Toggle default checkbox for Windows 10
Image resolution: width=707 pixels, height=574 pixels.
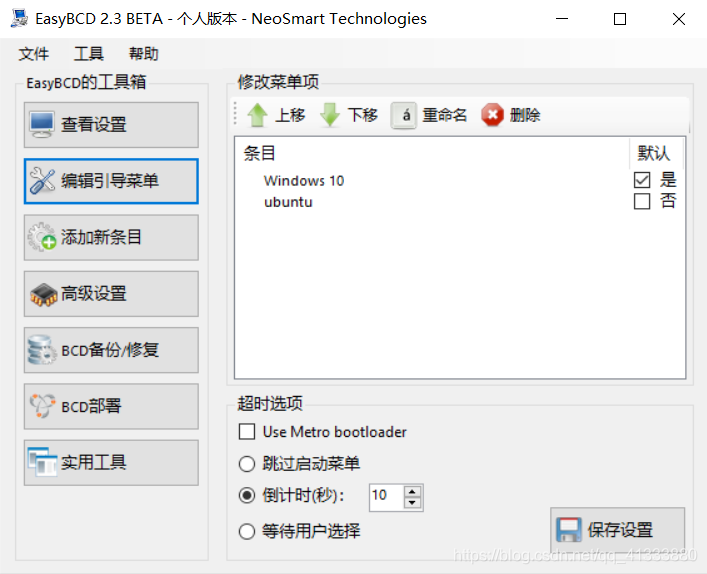[x=642, y=180]
